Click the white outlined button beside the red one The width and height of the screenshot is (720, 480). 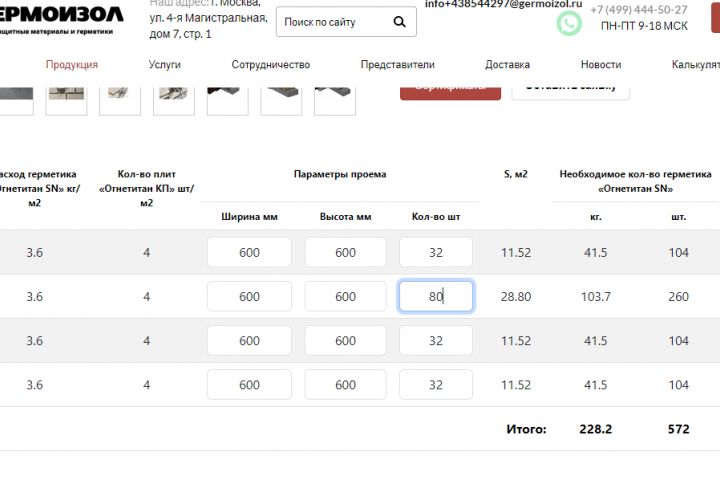pyautogui.click(x=570, y=90)
